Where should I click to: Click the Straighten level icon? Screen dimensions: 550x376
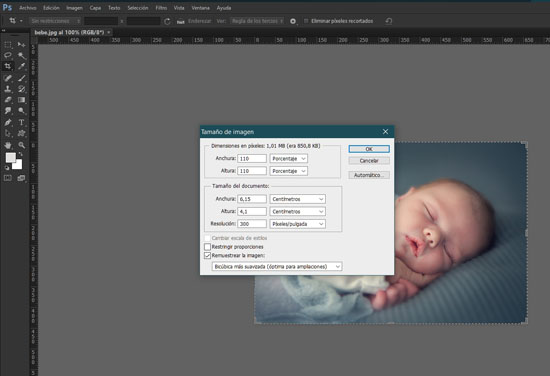pos(181,21)
